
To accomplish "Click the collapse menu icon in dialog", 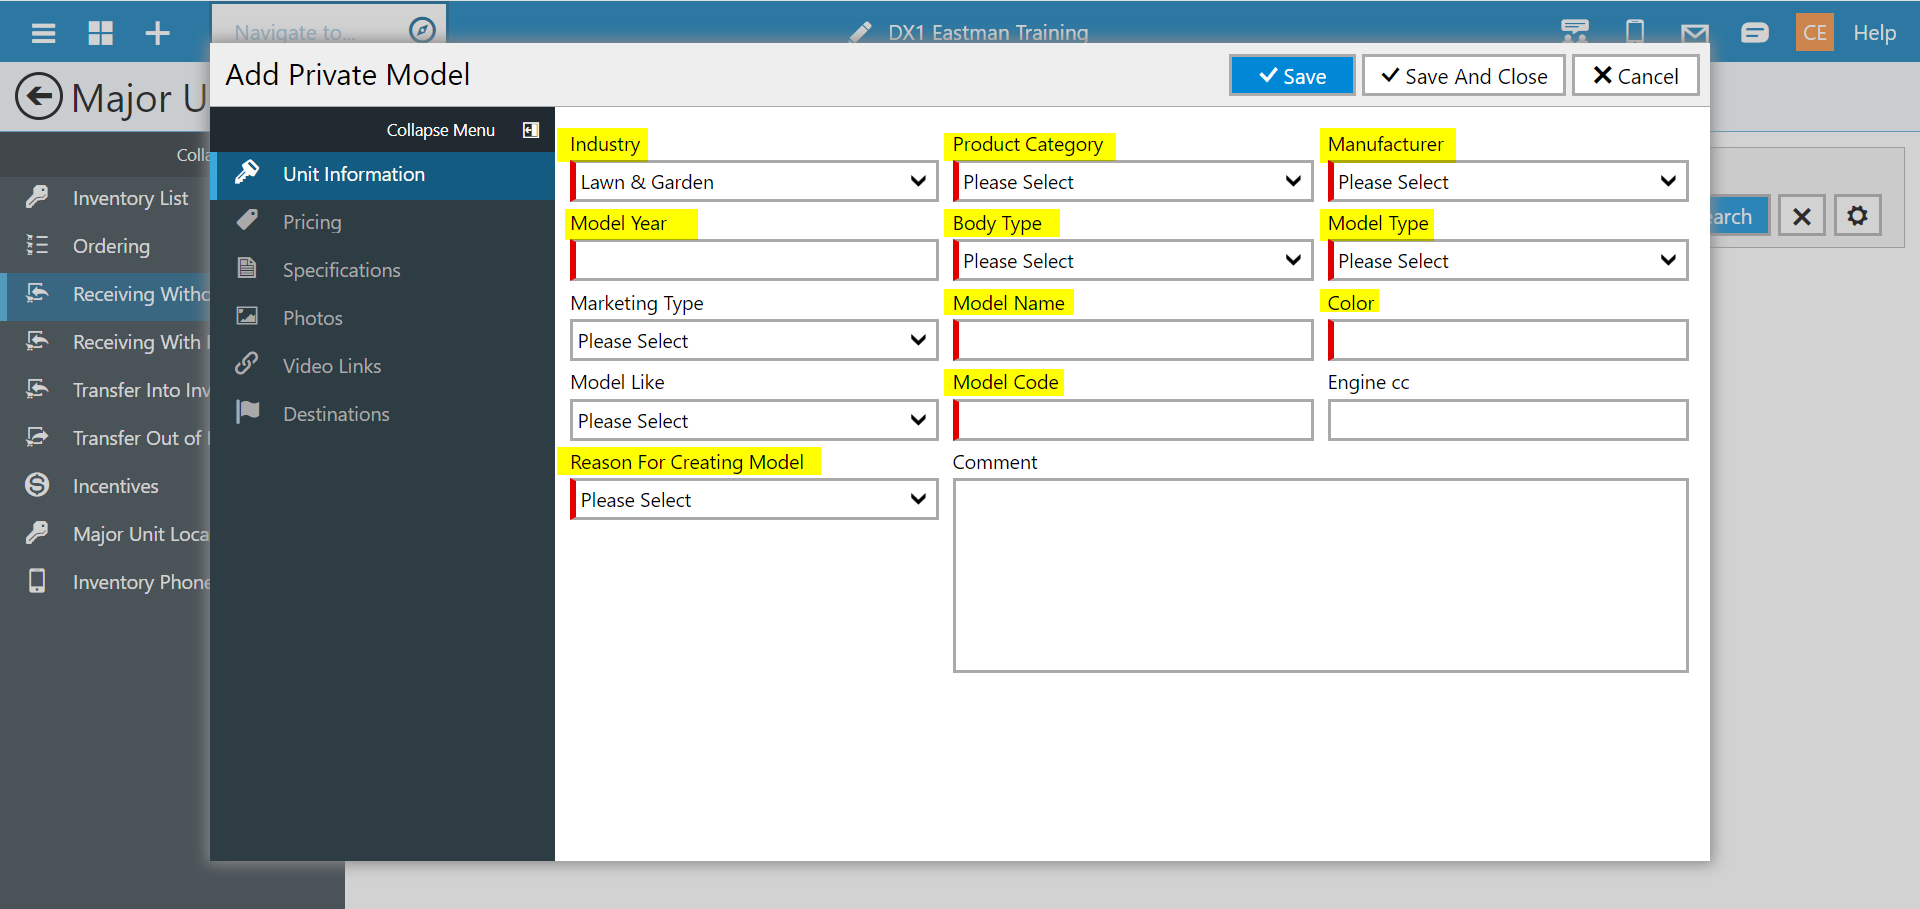I will (531, 130).
